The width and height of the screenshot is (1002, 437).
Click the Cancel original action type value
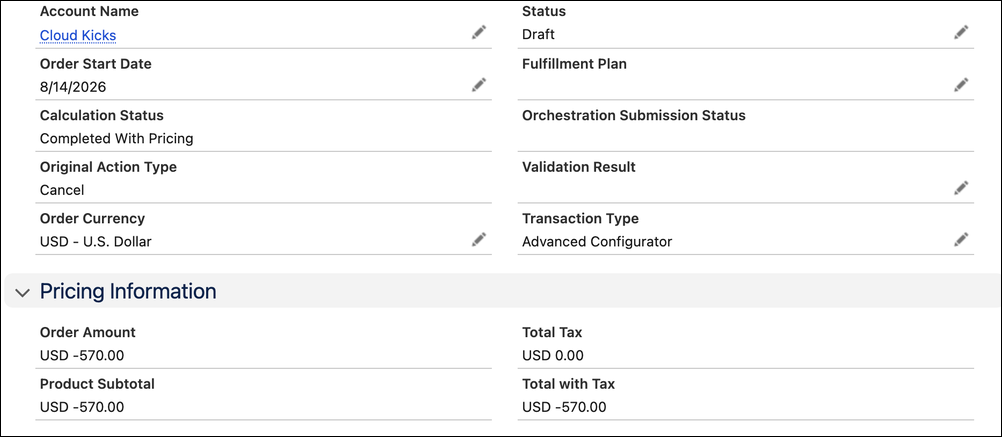click(62, 190)
